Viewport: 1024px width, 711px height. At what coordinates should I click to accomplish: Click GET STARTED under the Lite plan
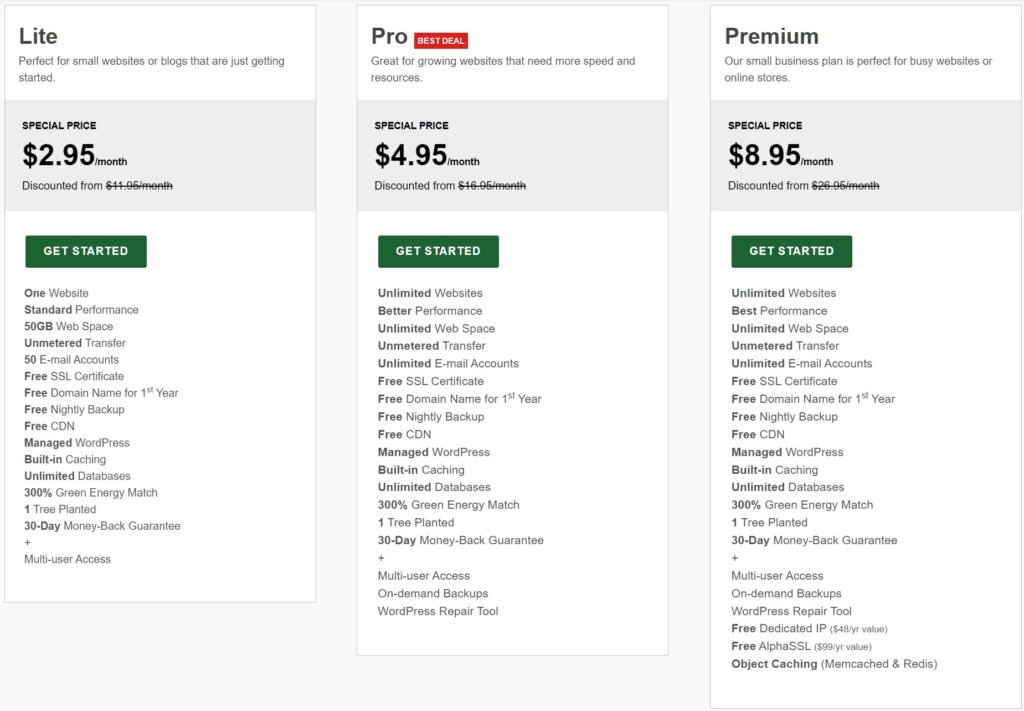(86, 251)
